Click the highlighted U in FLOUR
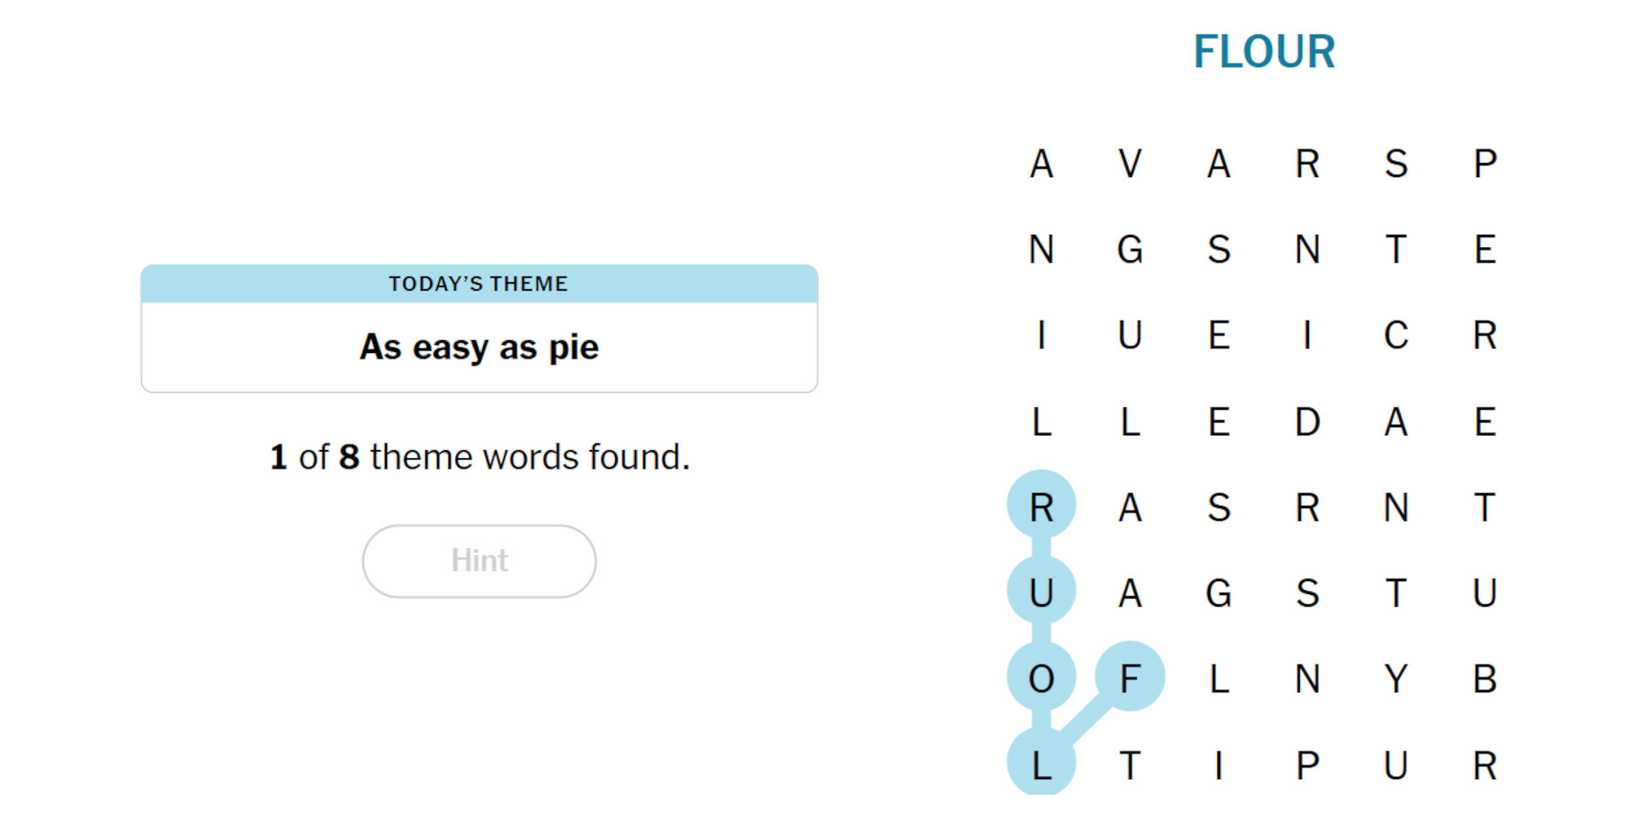1650x825 pixels. click(x=1041, y=593)
